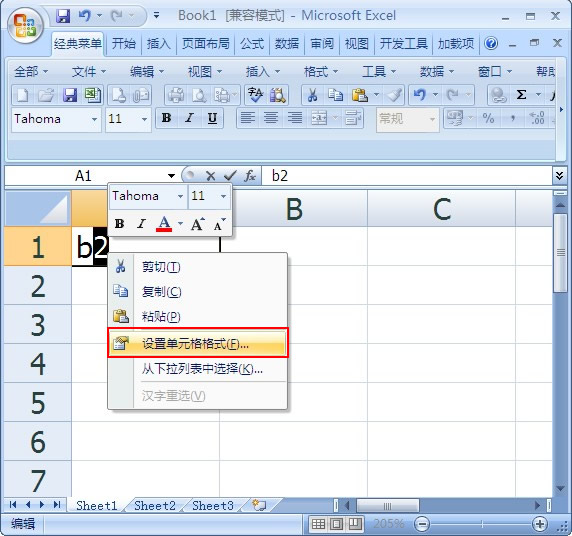Screen dimensions: 572x536
Task: Expand Name Box dropdown arrow
Action: click(x=171, y=176)
